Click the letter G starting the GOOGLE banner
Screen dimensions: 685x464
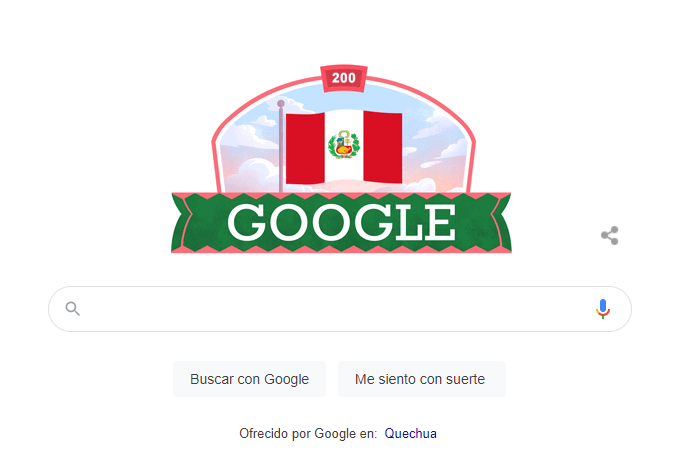click(x=247, y=223)
